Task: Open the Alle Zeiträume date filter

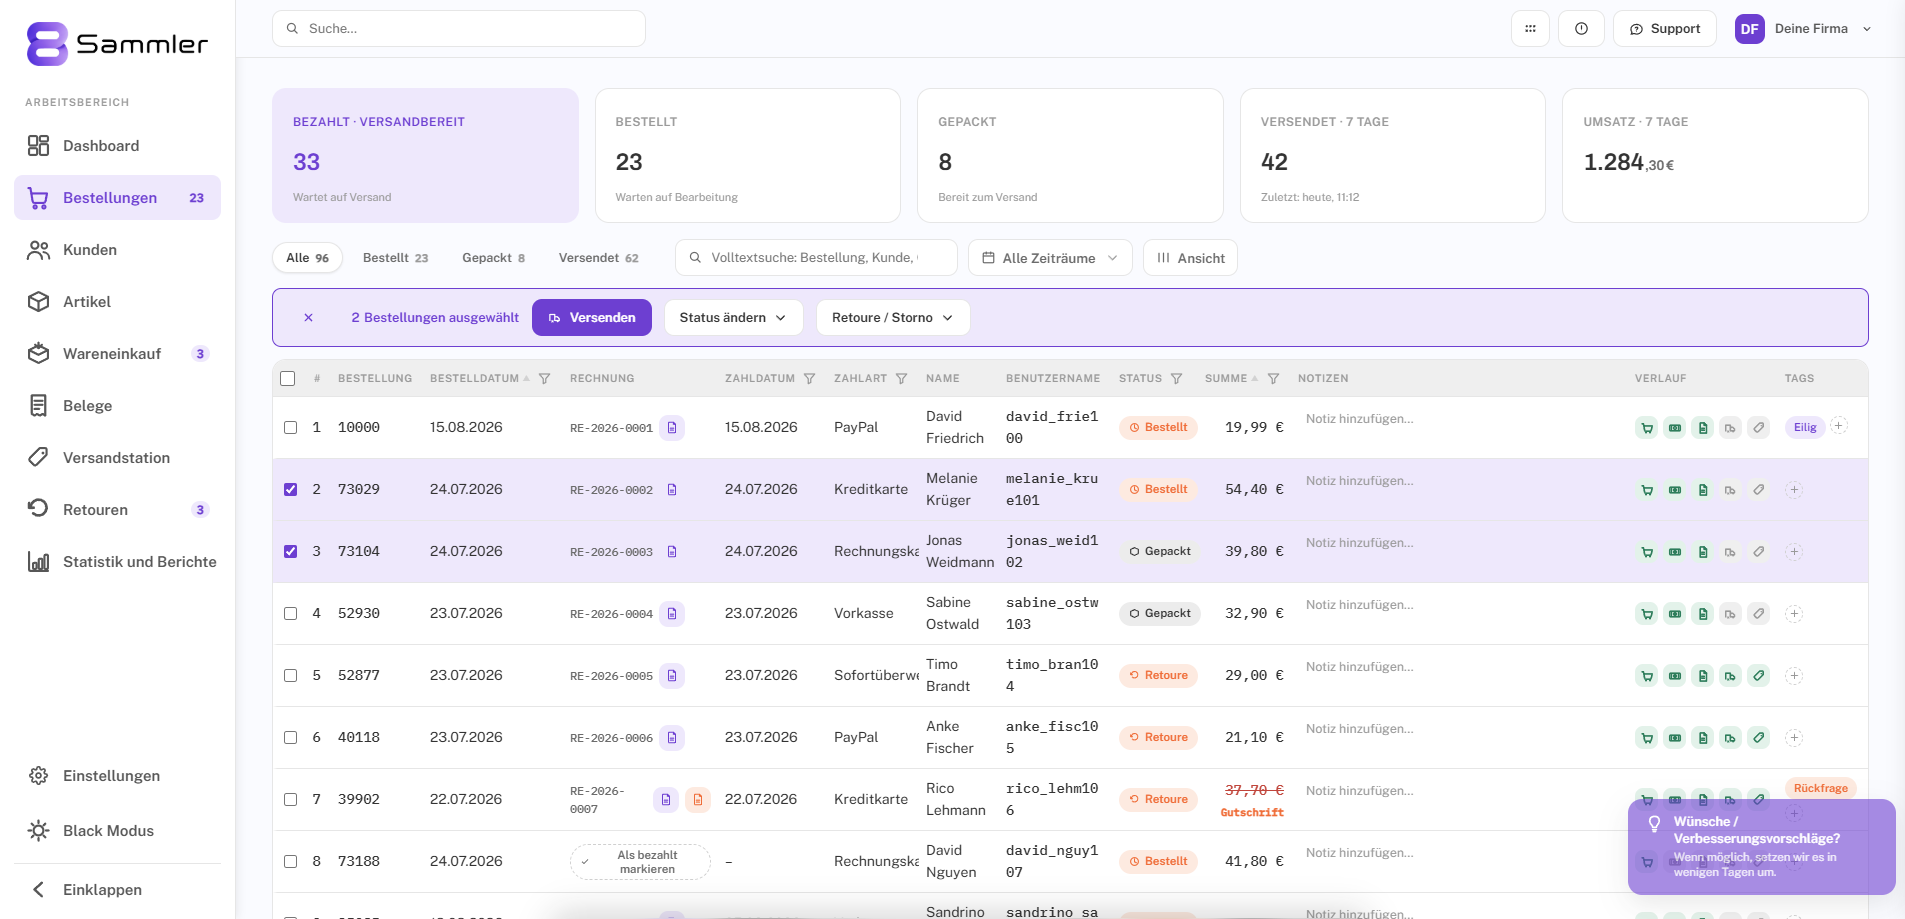Action: coord(1050,258)
